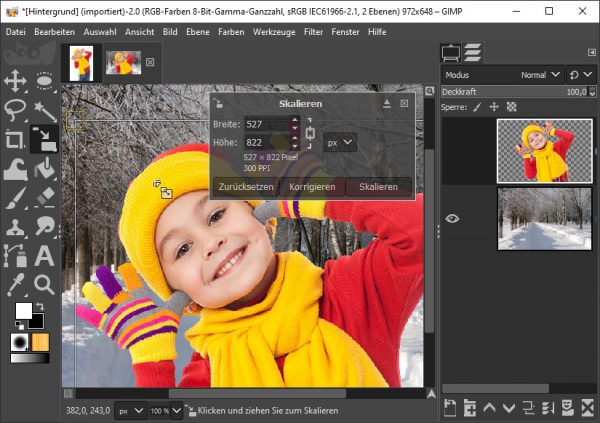Toggle the lock pixels brush icon next to Sperre
The height and width of the screenshot is (423, 600).
tap(477, 106)
